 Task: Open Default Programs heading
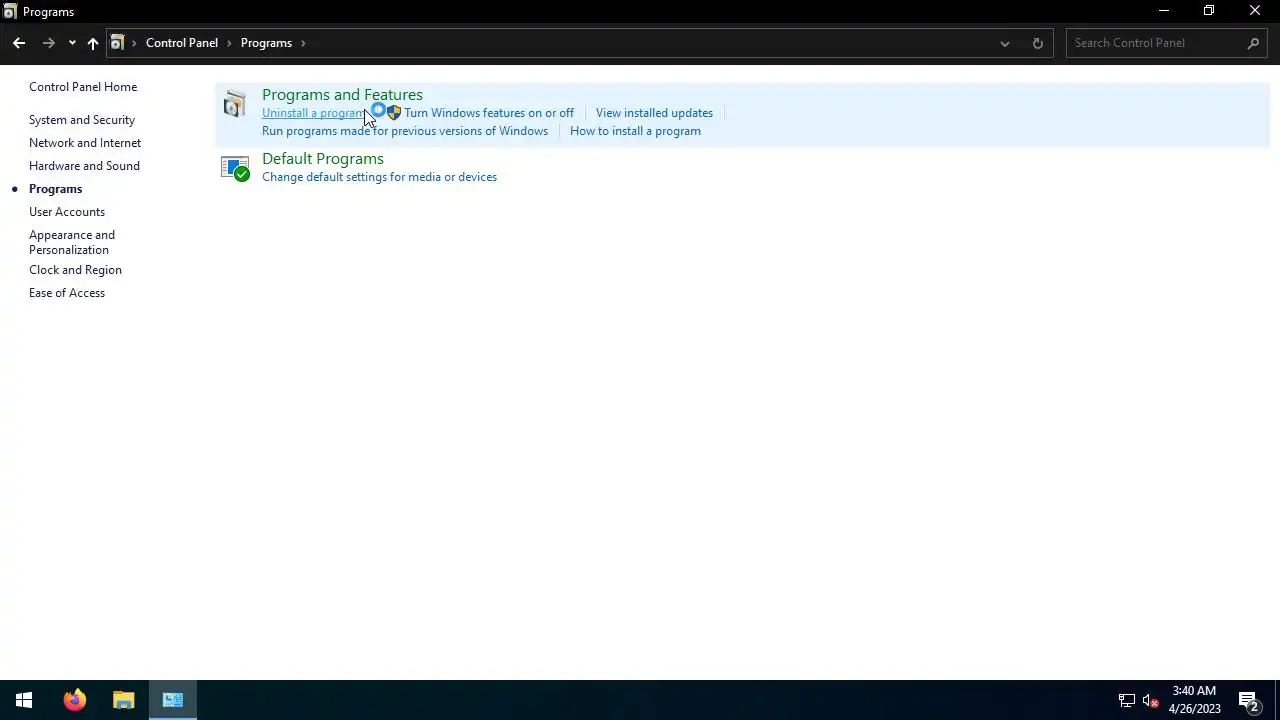[323, 159]
